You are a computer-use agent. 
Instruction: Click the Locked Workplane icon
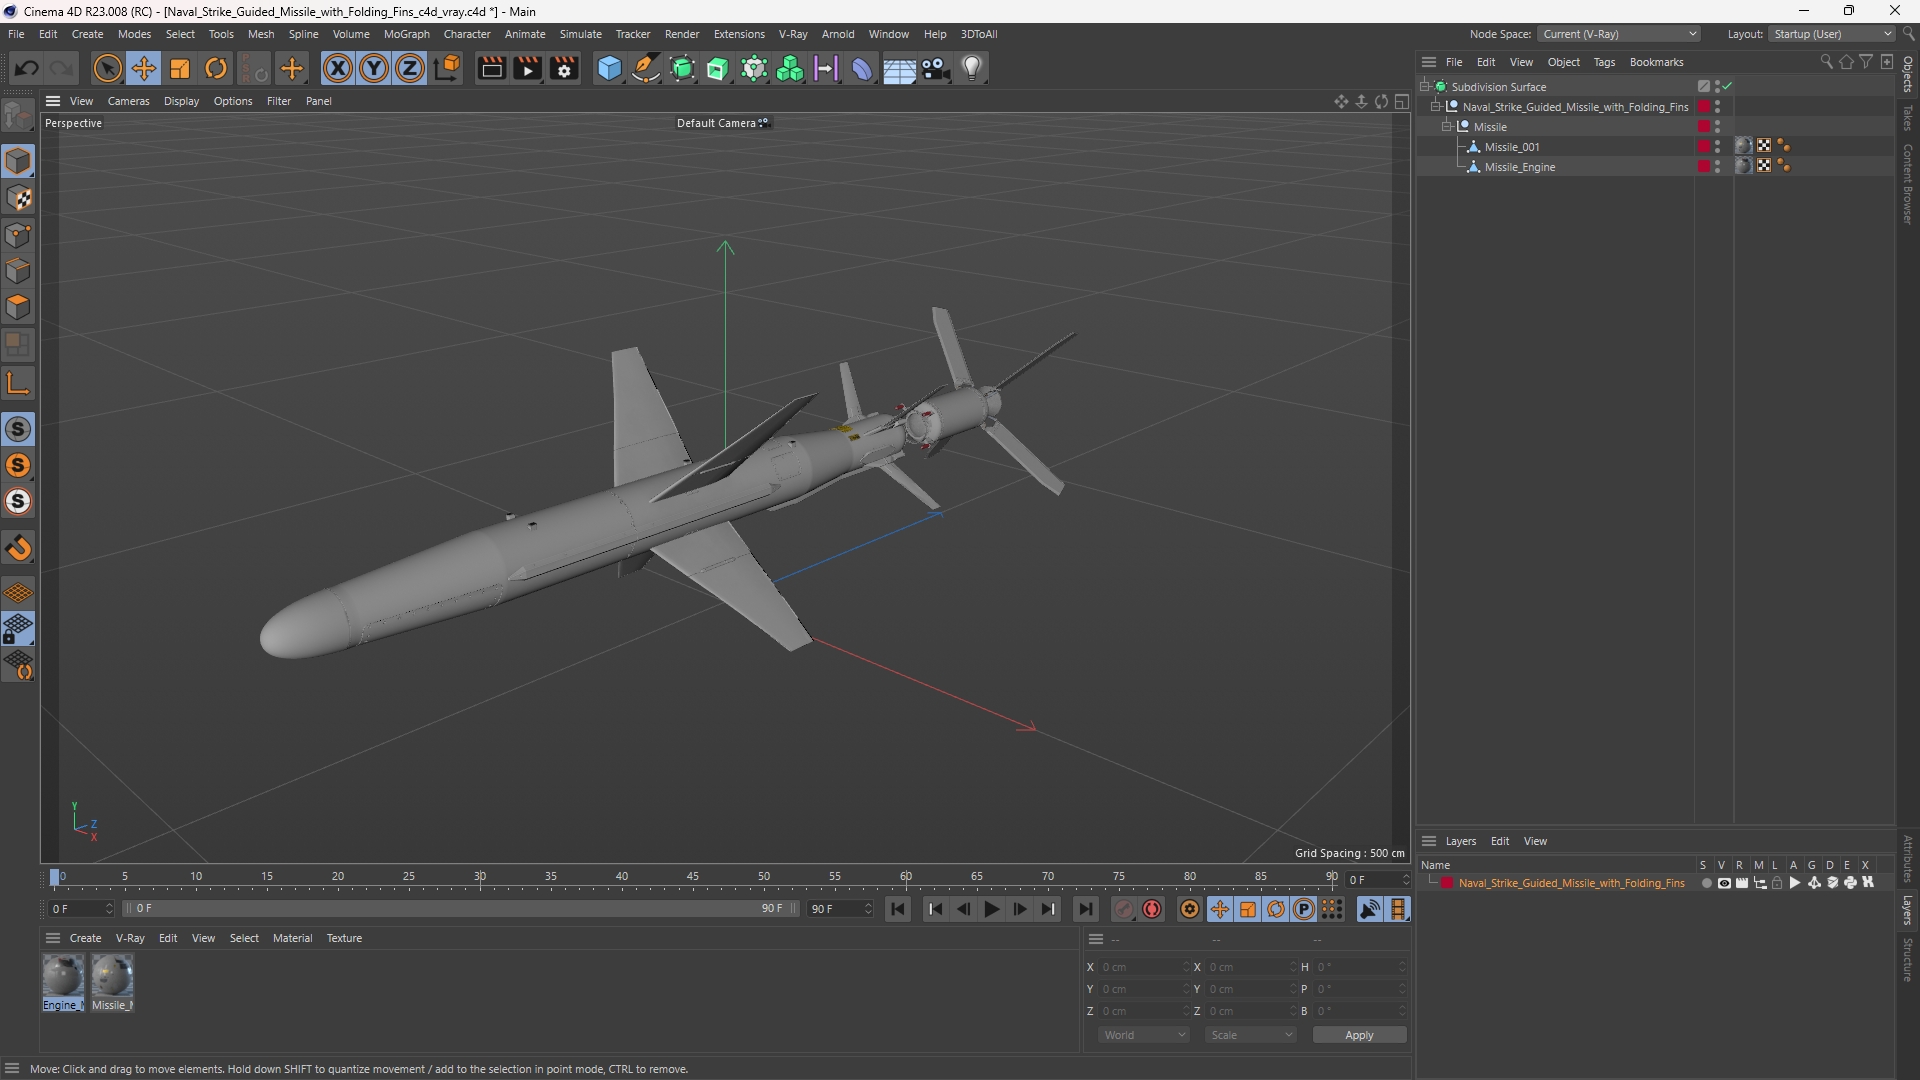[18, 629]
